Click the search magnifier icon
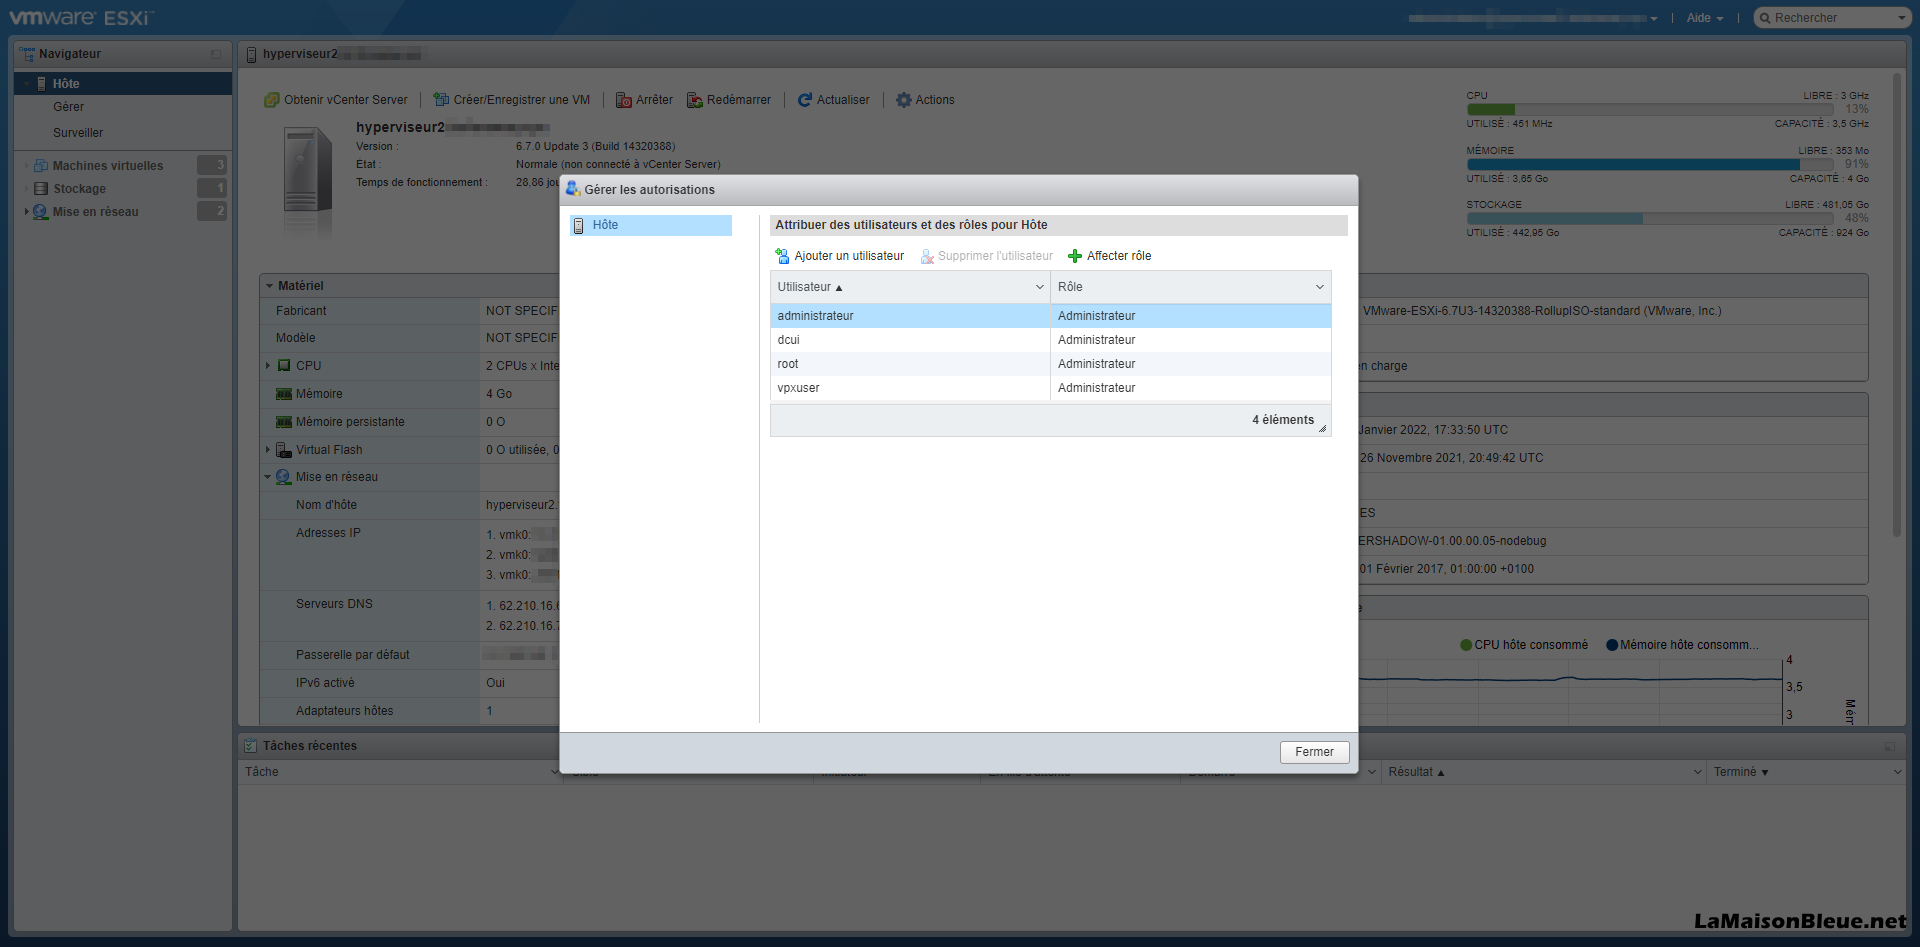The image size is (1920, 947). (x=1766, y=18)
